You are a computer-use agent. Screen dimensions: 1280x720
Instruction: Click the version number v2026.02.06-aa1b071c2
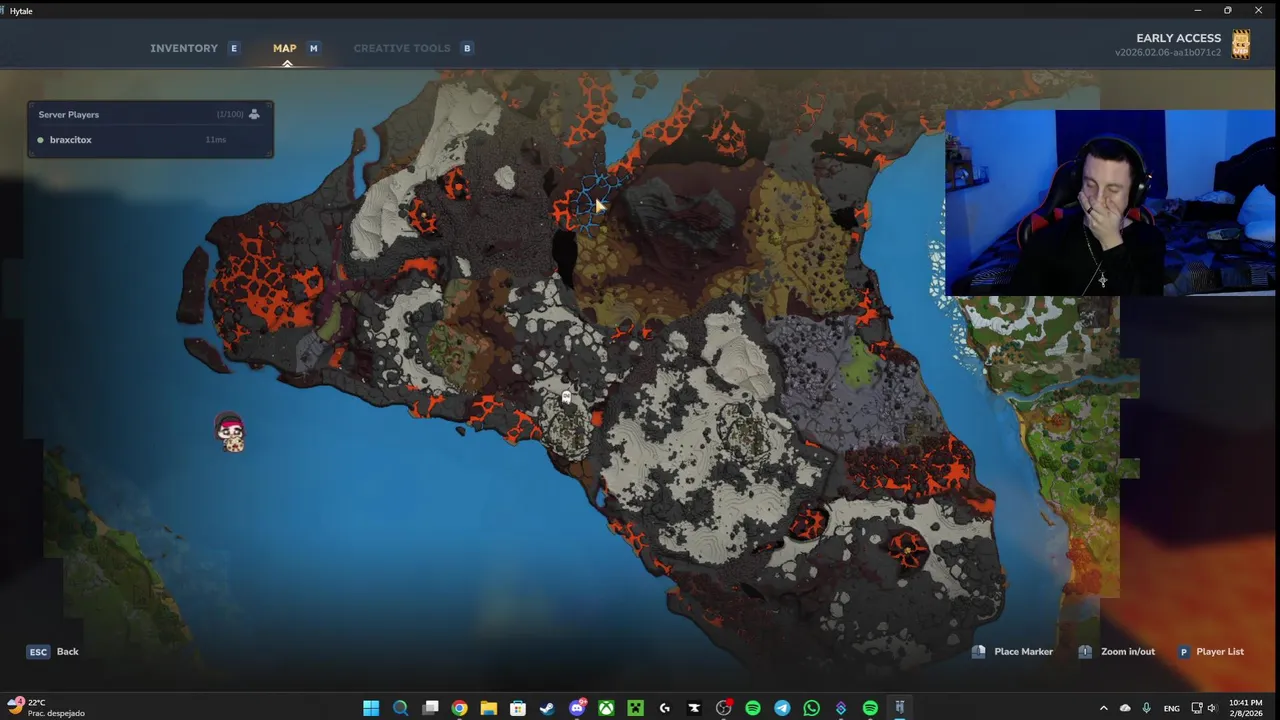point(1168,53)
